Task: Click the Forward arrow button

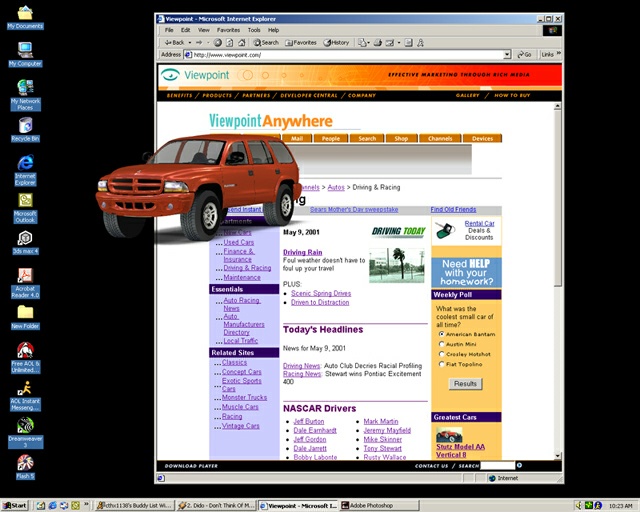Action: point(199,42)
